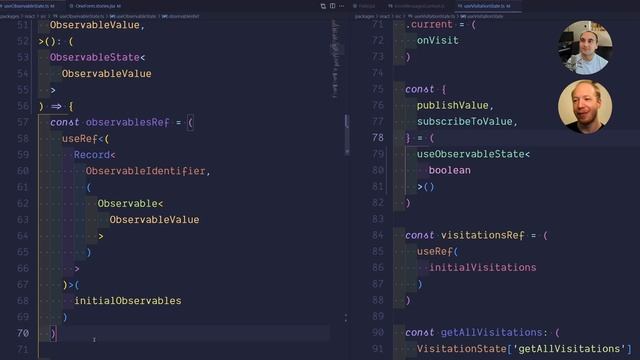Click 'VisitationState' on line 91
This screenshot has height=360, width=640.
coord(461,349)
